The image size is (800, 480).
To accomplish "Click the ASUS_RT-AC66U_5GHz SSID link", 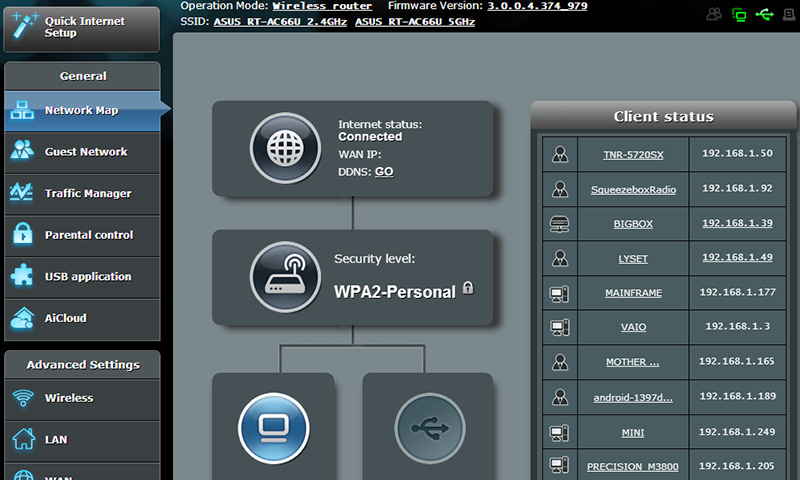I will (x=415, y=21).
